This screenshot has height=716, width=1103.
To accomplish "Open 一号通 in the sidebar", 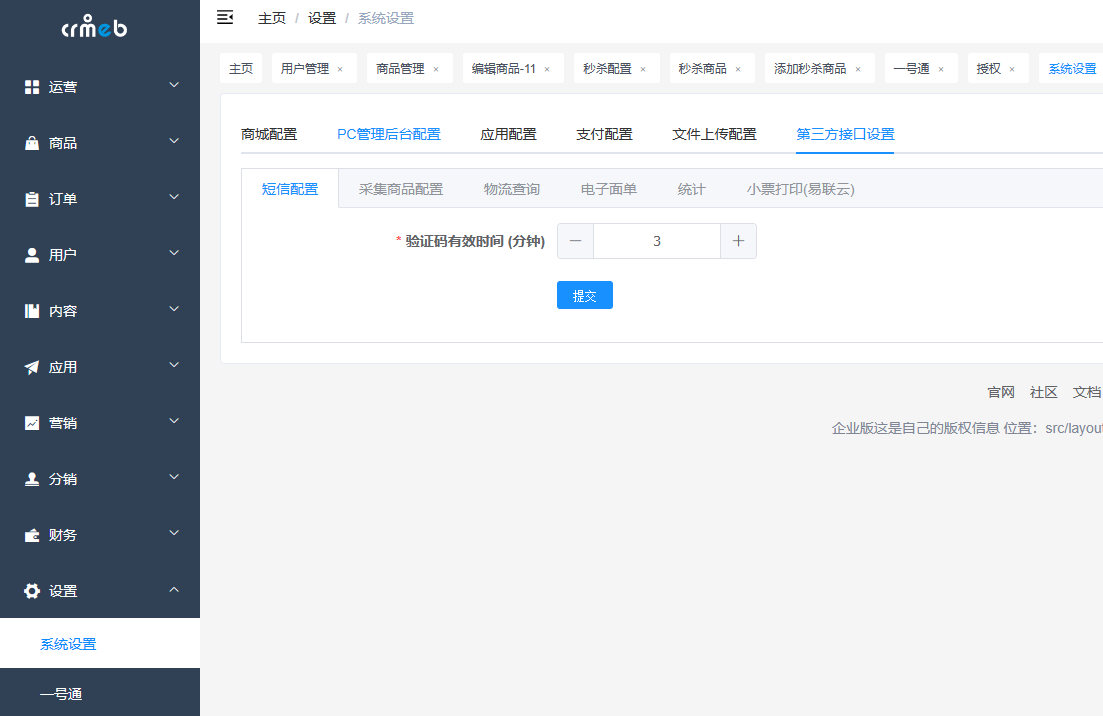I will (x=100, y=693).
